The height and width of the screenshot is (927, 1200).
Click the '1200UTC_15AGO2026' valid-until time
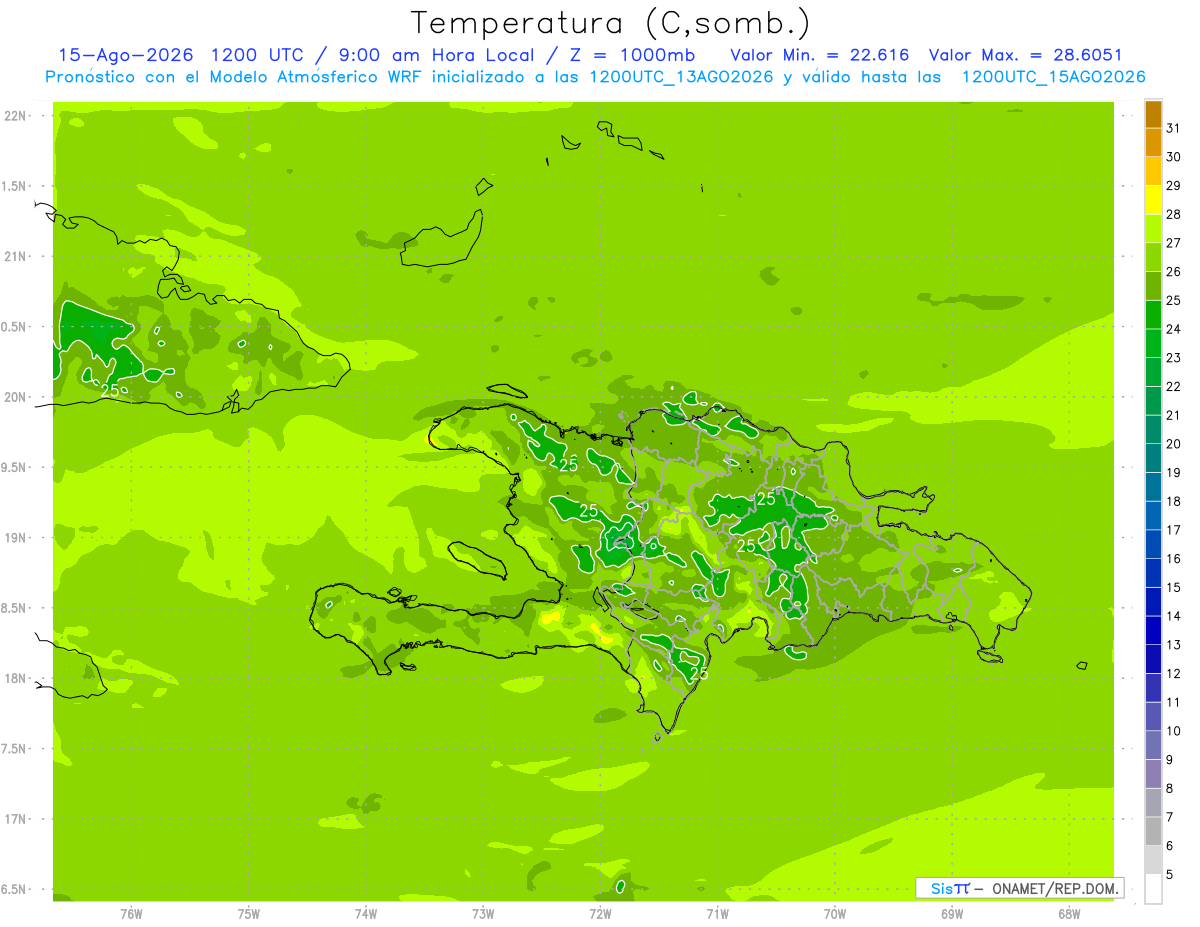(x=1053, y=77)
